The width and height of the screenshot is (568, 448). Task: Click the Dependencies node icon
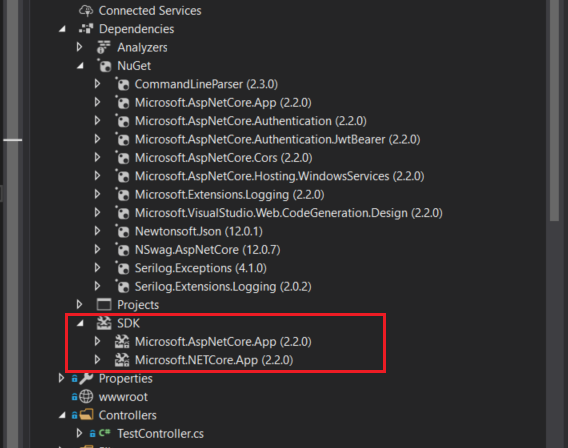[86, 29]
